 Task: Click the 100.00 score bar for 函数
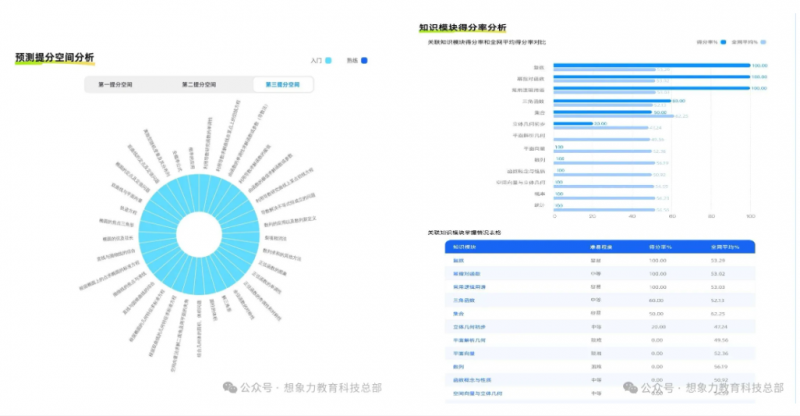pos(650,66)
